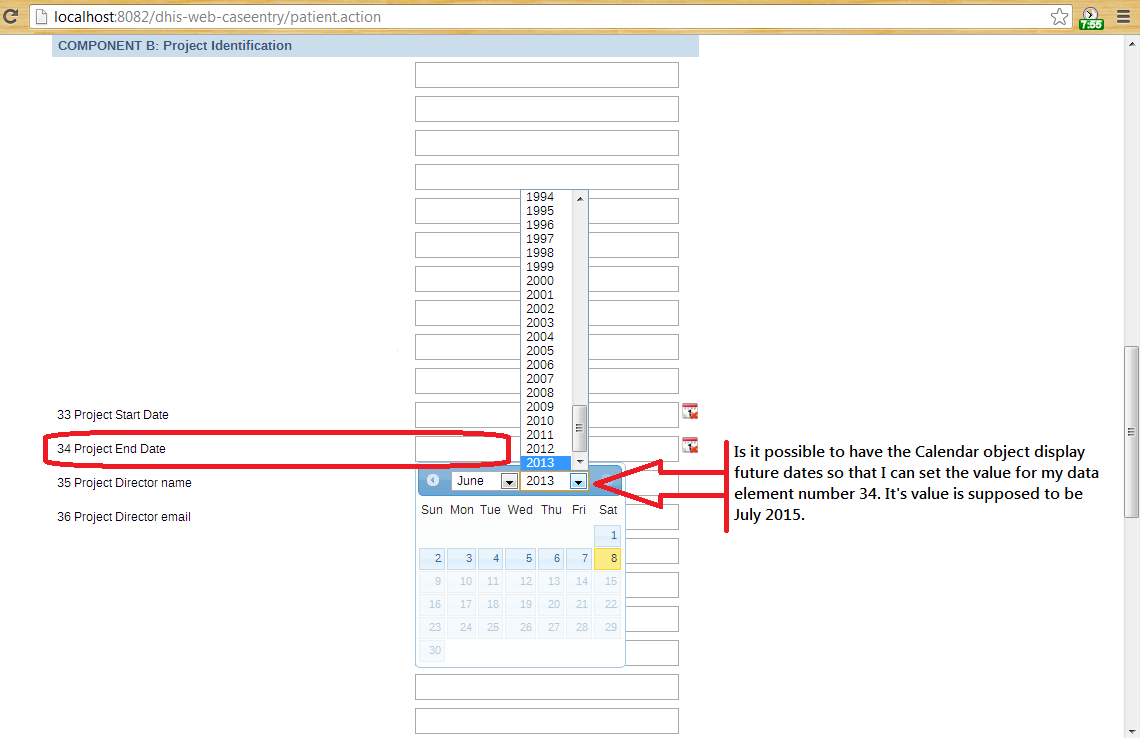Click the 'Sun' weekday header
This screenshot has width=1140, height=738.
pyautogui.click(x=432, y=510)
